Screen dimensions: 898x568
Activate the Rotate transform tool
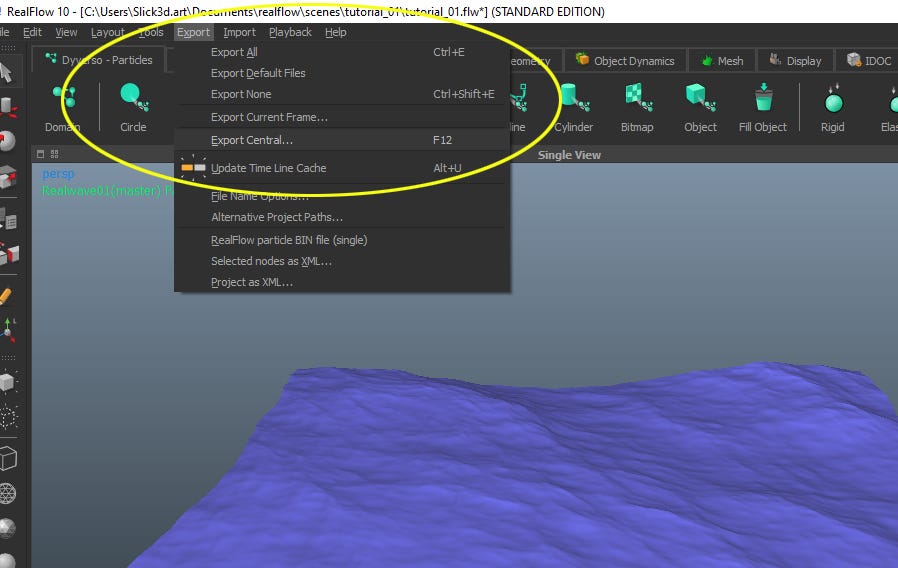point(7,141)
